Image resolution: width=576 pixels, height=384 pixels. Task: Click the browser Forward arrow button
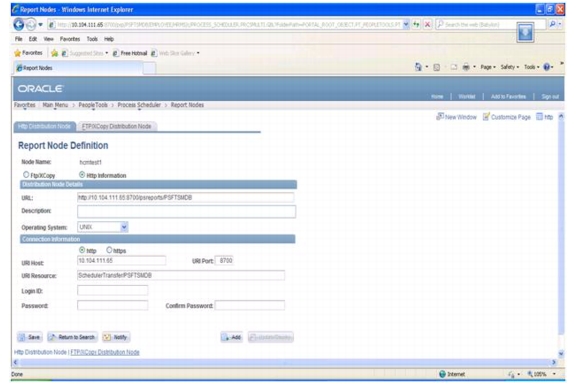click(31, 24)
